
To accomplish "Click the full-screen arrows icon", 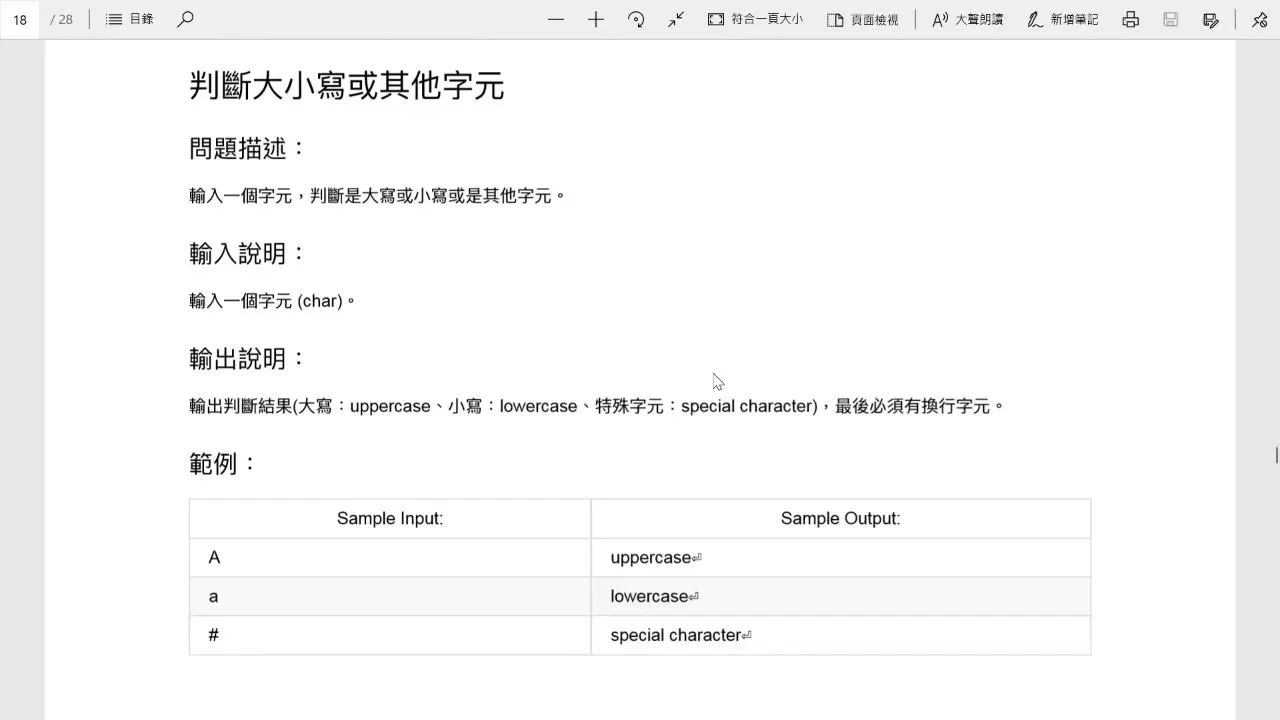I will [x=676, y=19].
